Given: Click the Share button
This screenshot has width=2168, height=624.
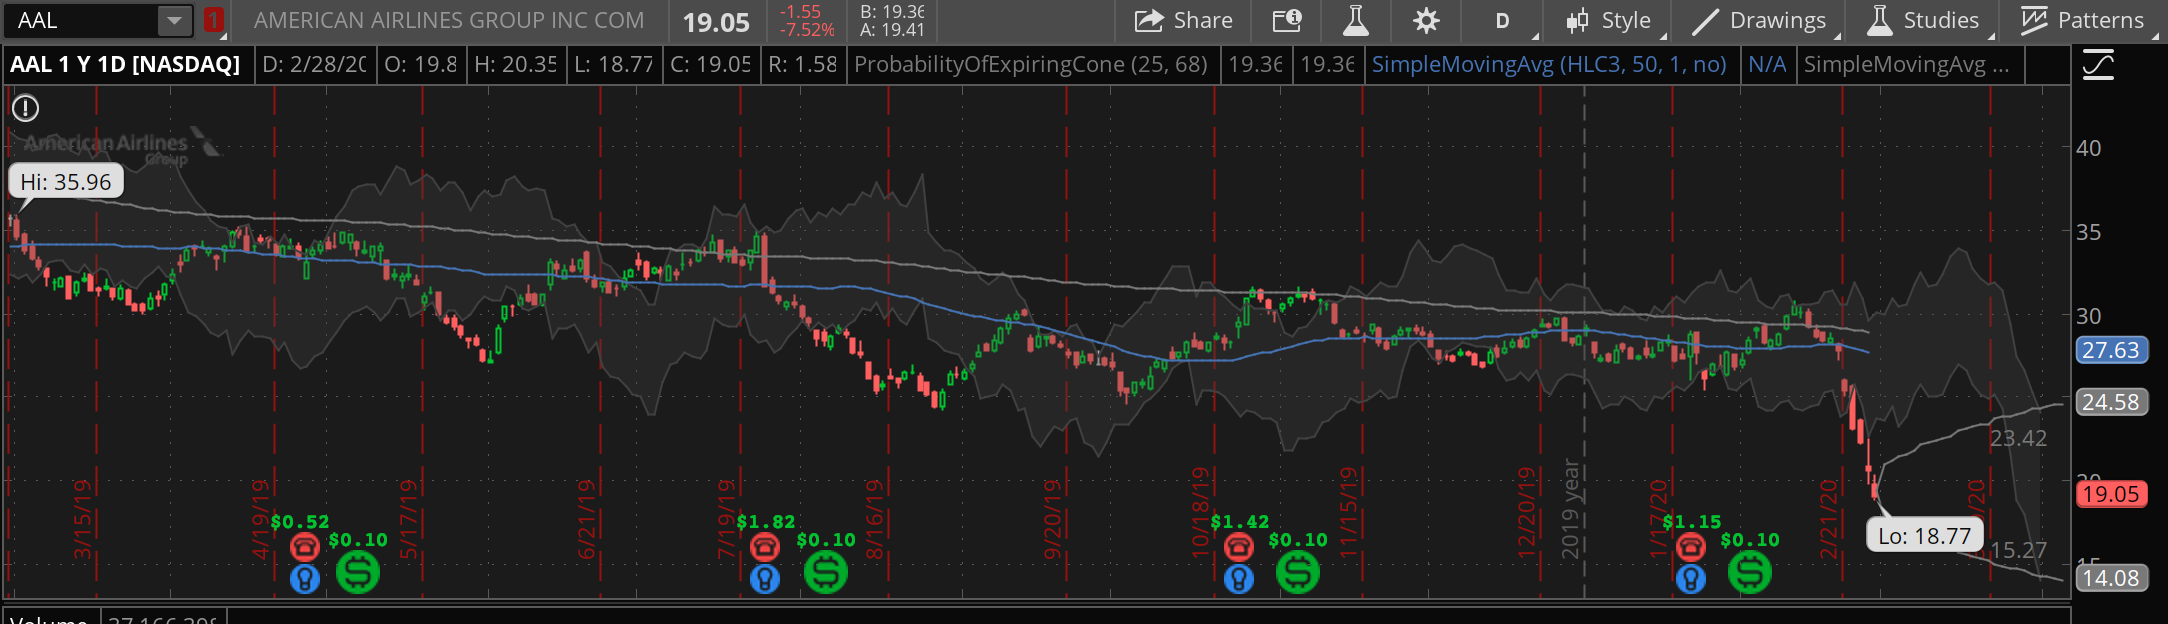Looking at the screenshot, I should (x=1184, y=20).
